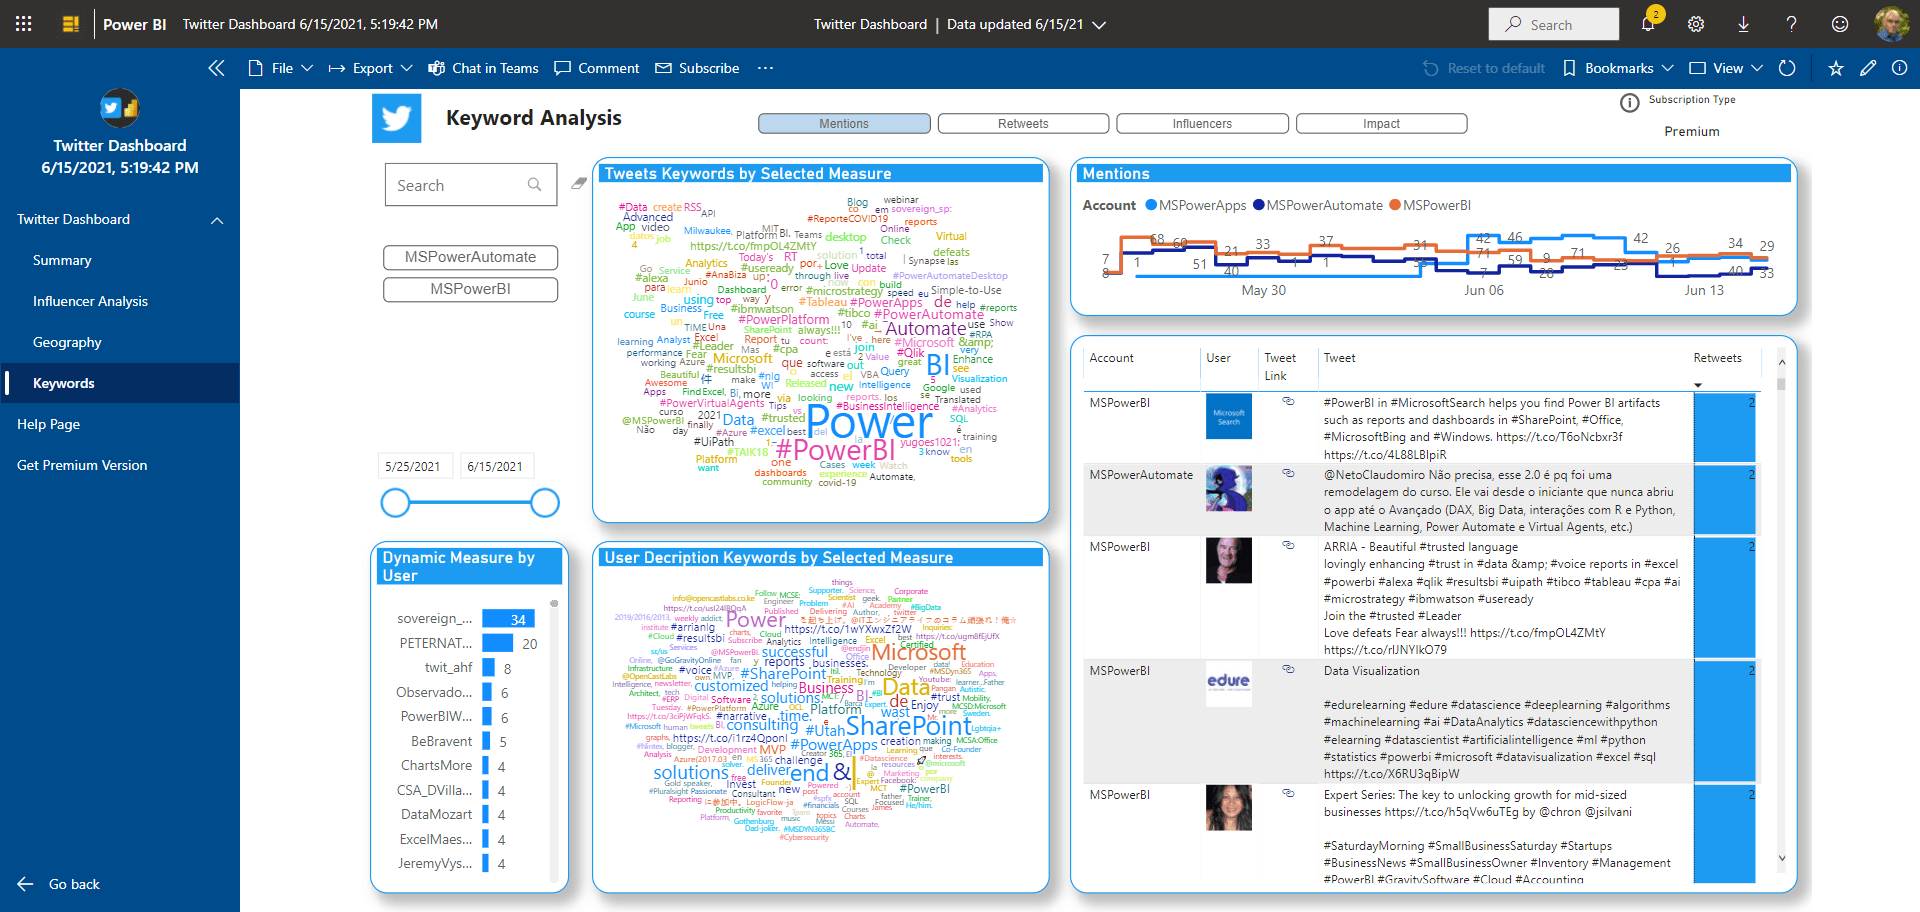This screenshot has height=912, width=1920.
Task: Expand the View dropdown
Action: [x=1726, y=68]
